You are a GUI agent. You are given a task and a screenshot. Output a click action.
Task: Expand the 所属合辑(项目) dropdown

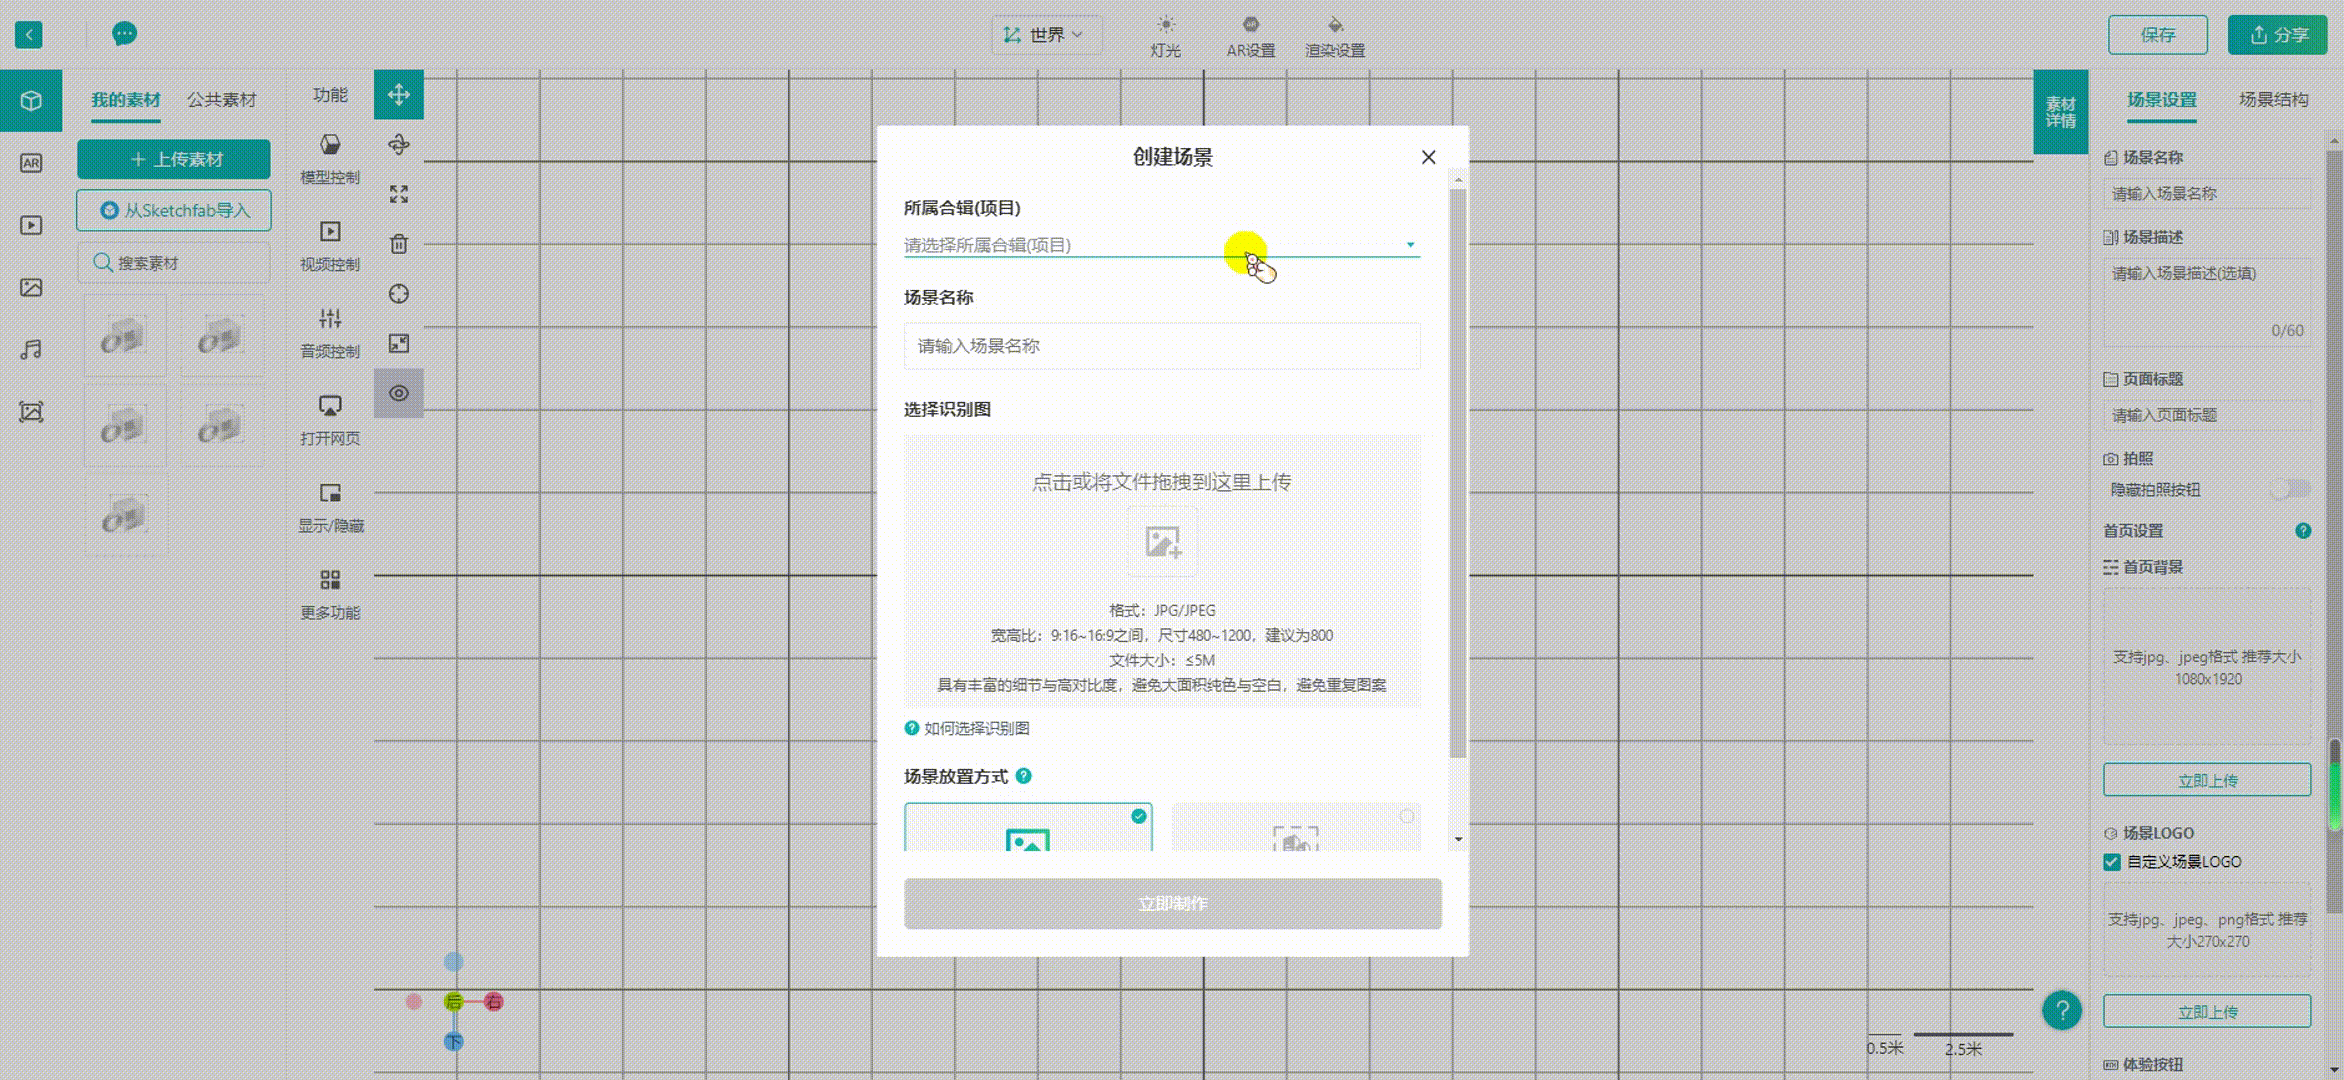[x=1160, y=245]
